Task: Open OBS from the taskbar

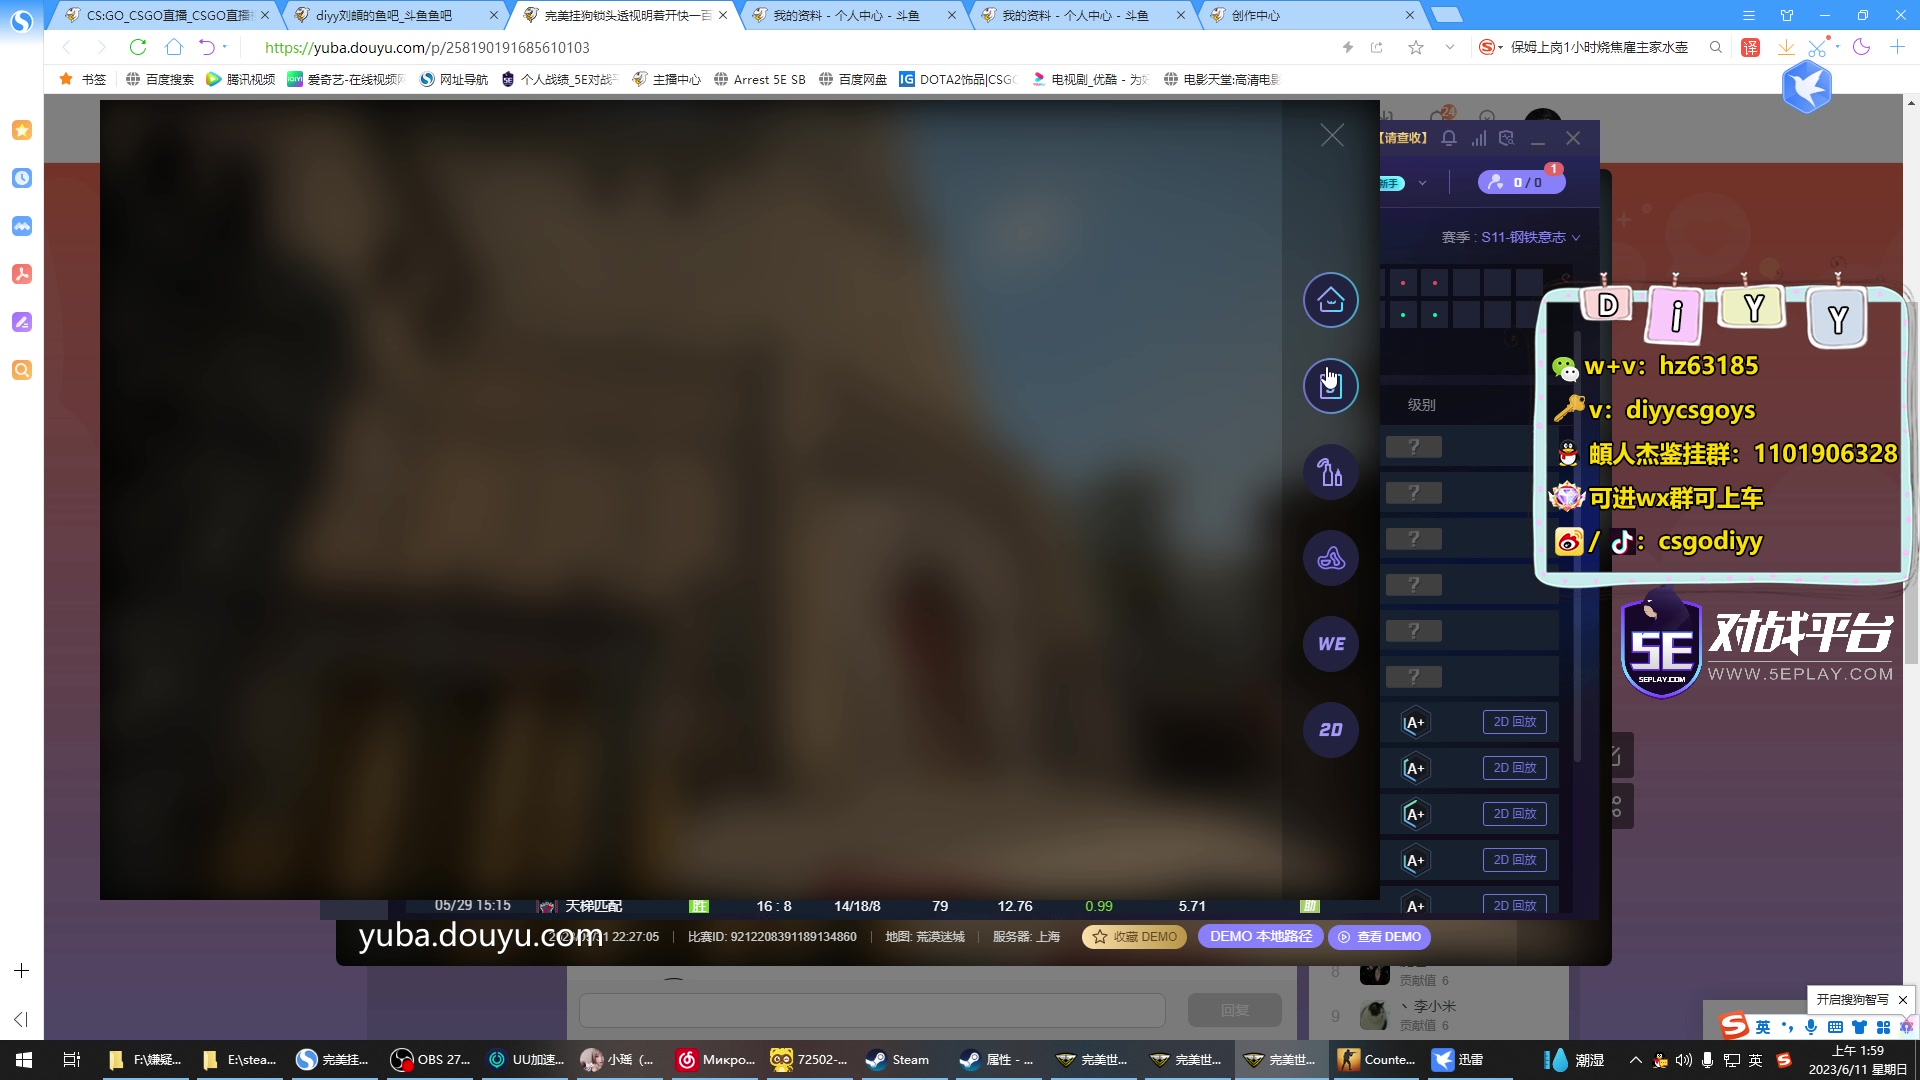Action: pos(431,1060)
